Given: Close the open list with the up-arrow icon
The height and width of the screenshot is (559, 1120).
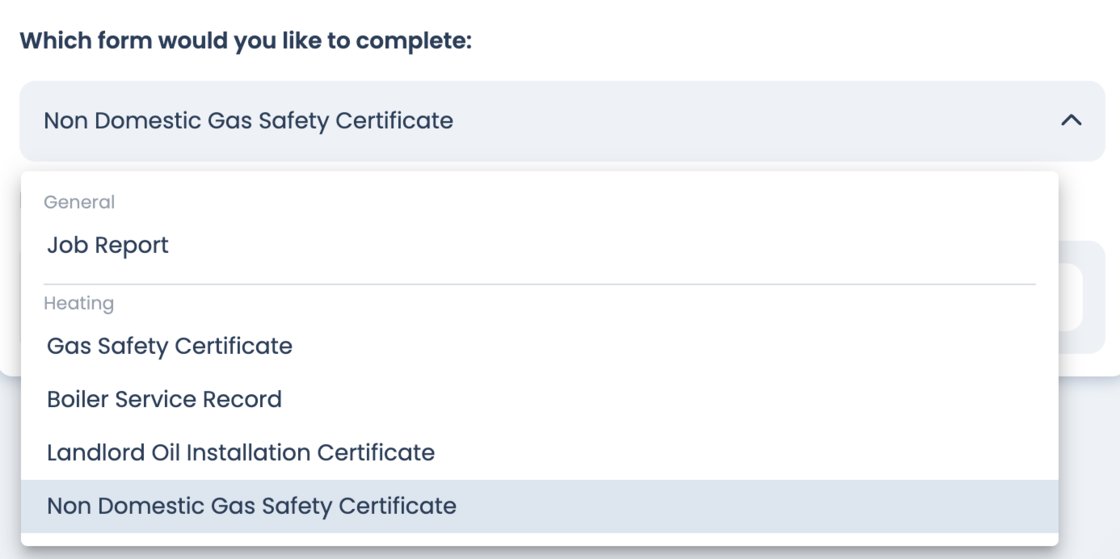Looking at the screenshot, I should [x=1071, y=121].
